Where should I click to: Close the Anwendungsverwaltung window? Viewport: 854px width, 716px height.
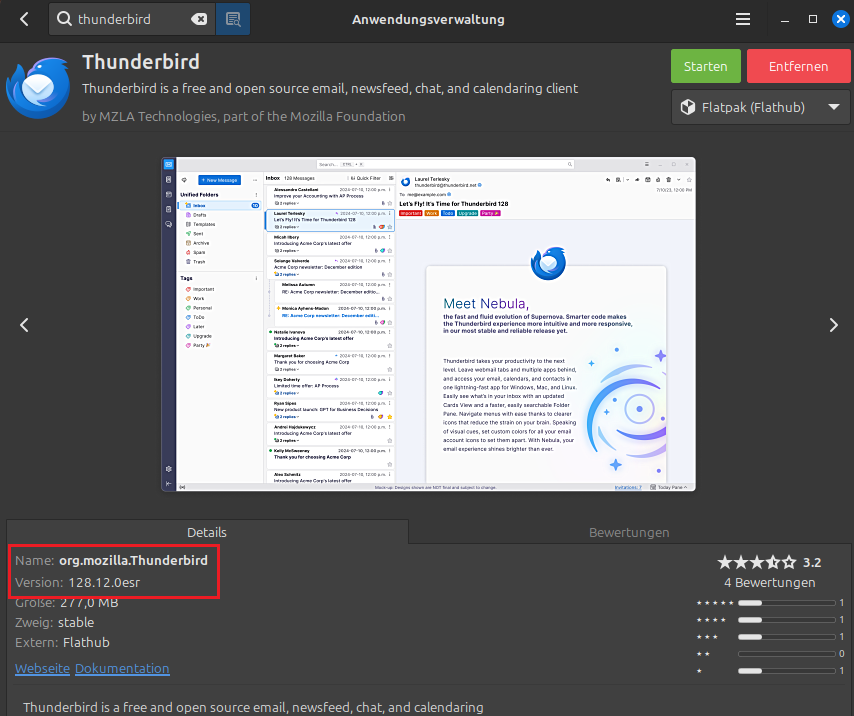840,20
